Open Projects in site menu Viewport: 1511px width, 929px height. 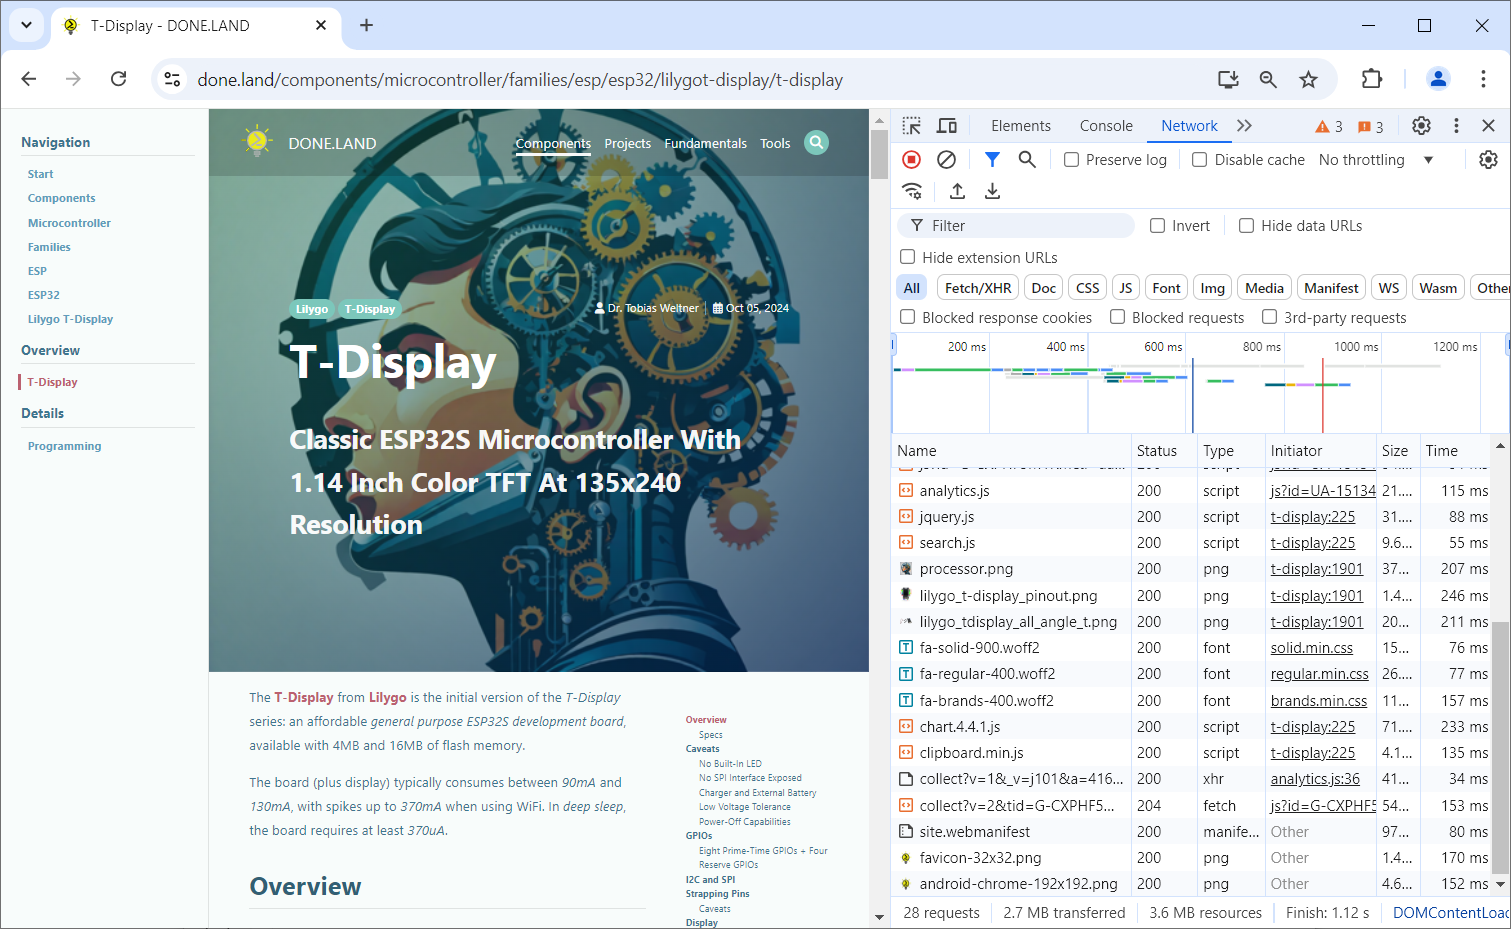pyautogui.click(x=627, y=144)
